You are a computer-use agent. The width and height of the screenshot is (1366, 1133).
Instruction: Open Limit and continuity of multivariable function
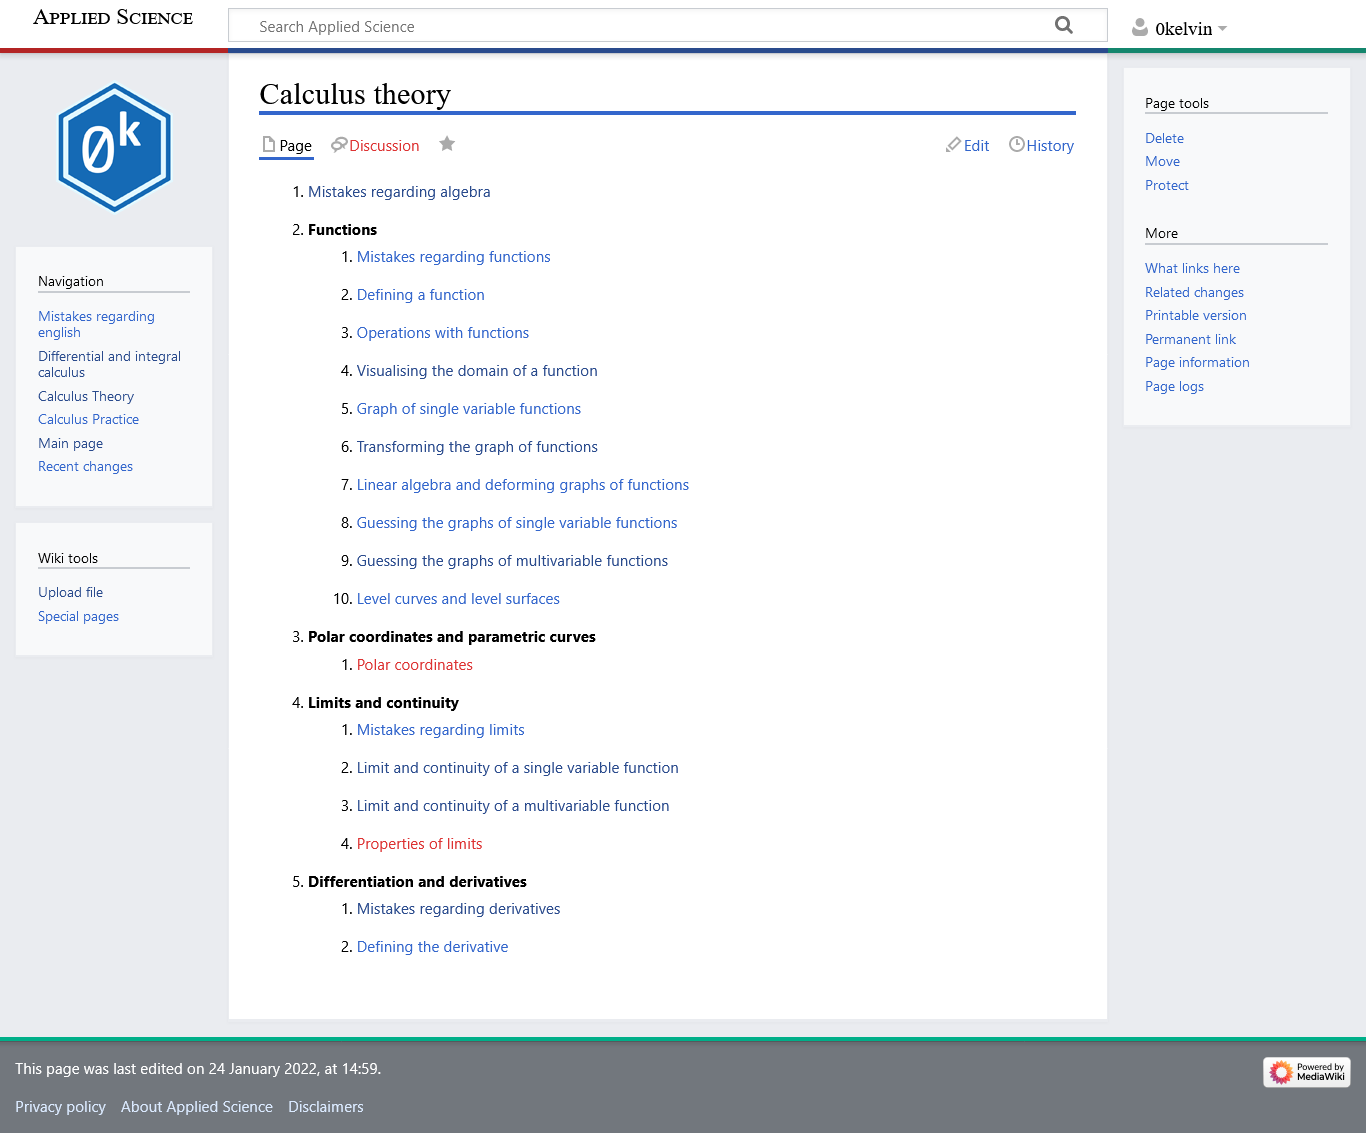coord(513,806)
